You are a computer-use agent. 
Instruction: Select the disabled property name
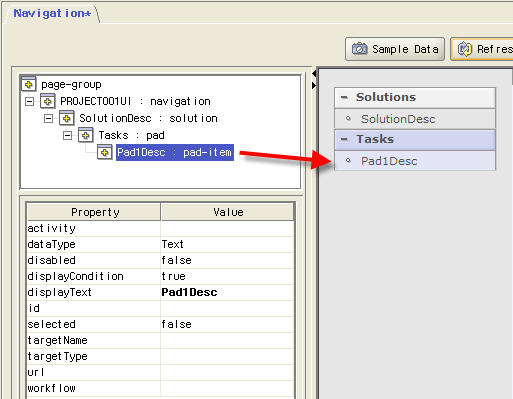point(94,260)
